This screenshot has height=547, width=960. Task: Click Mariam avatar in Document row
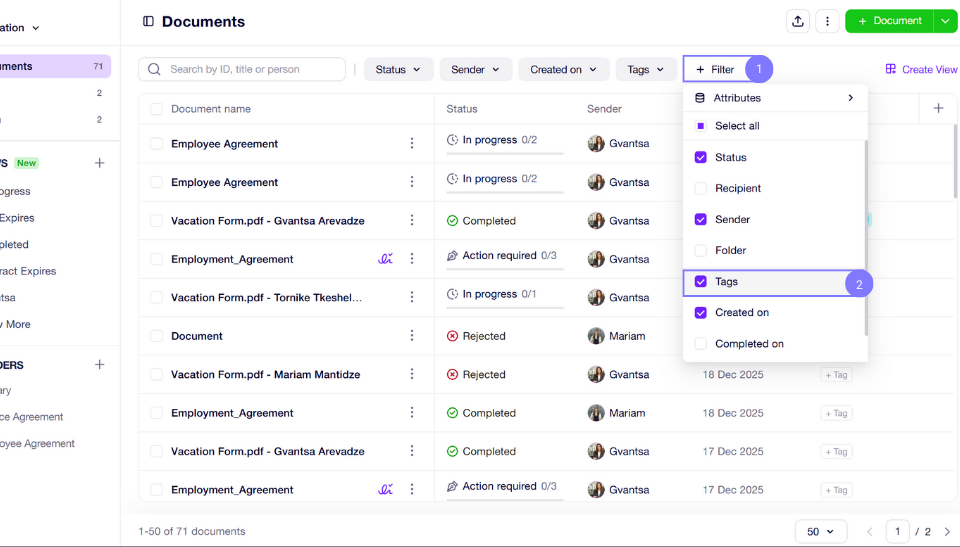click(x=596, y=336)
